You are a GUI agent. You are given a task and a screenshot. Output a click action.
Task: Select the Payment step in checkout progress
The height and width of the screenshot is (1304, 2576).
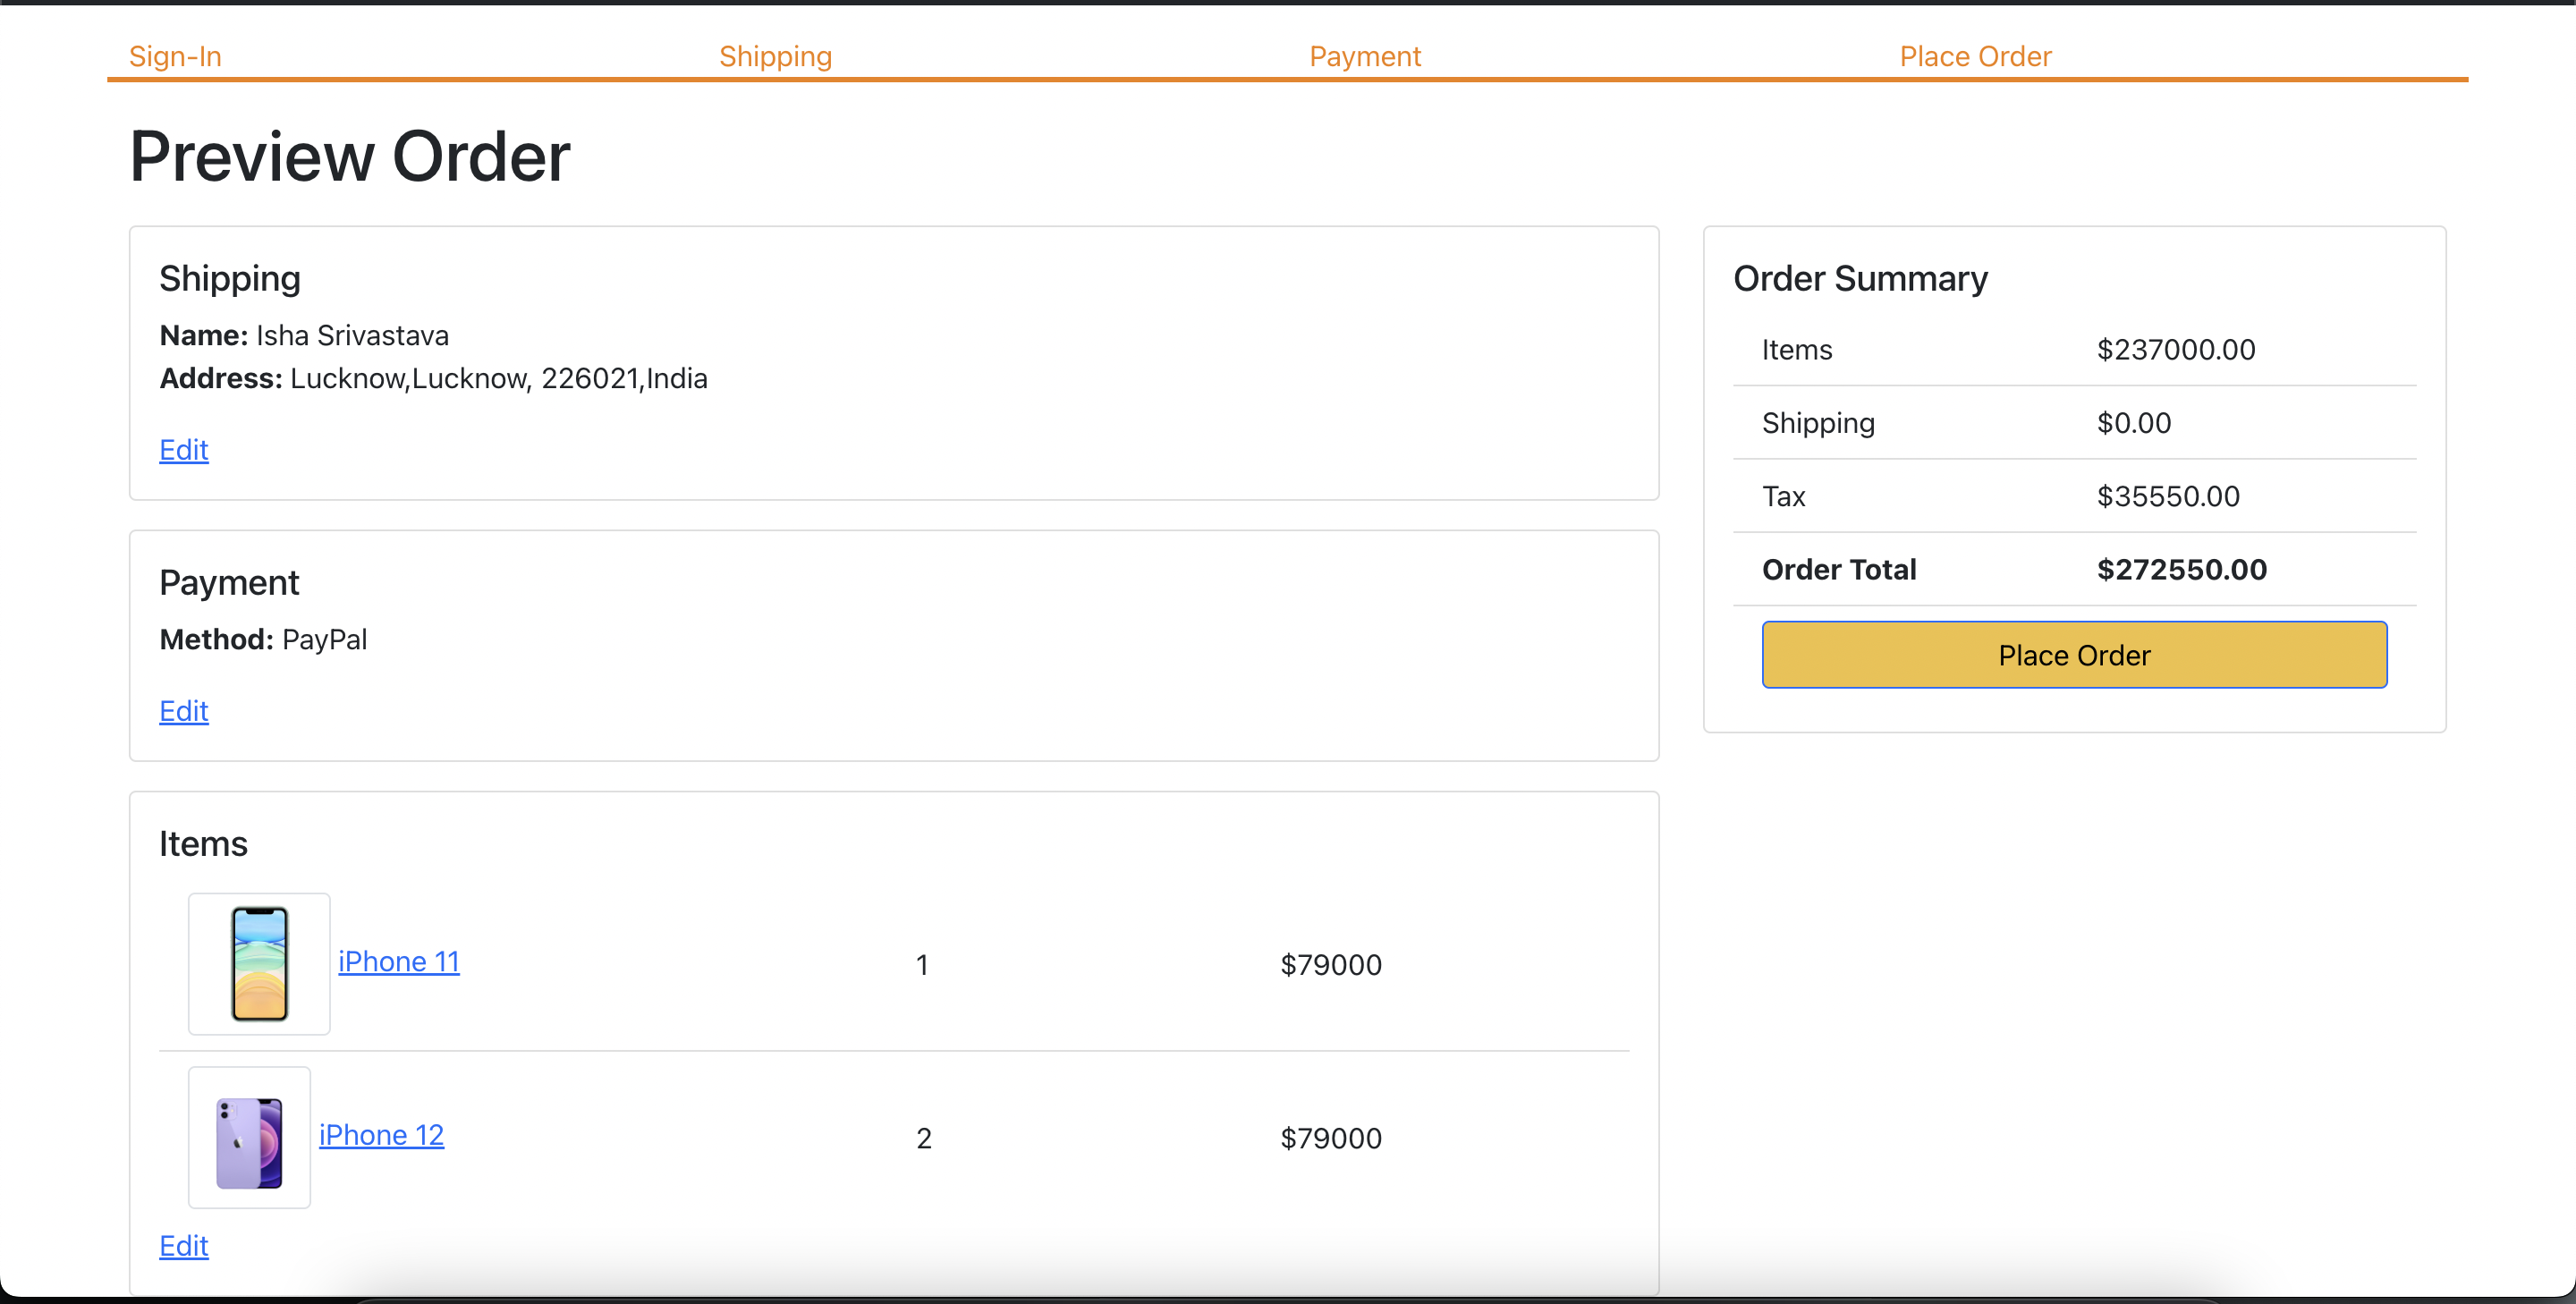pyautogui.click(x=1365, y=56)
